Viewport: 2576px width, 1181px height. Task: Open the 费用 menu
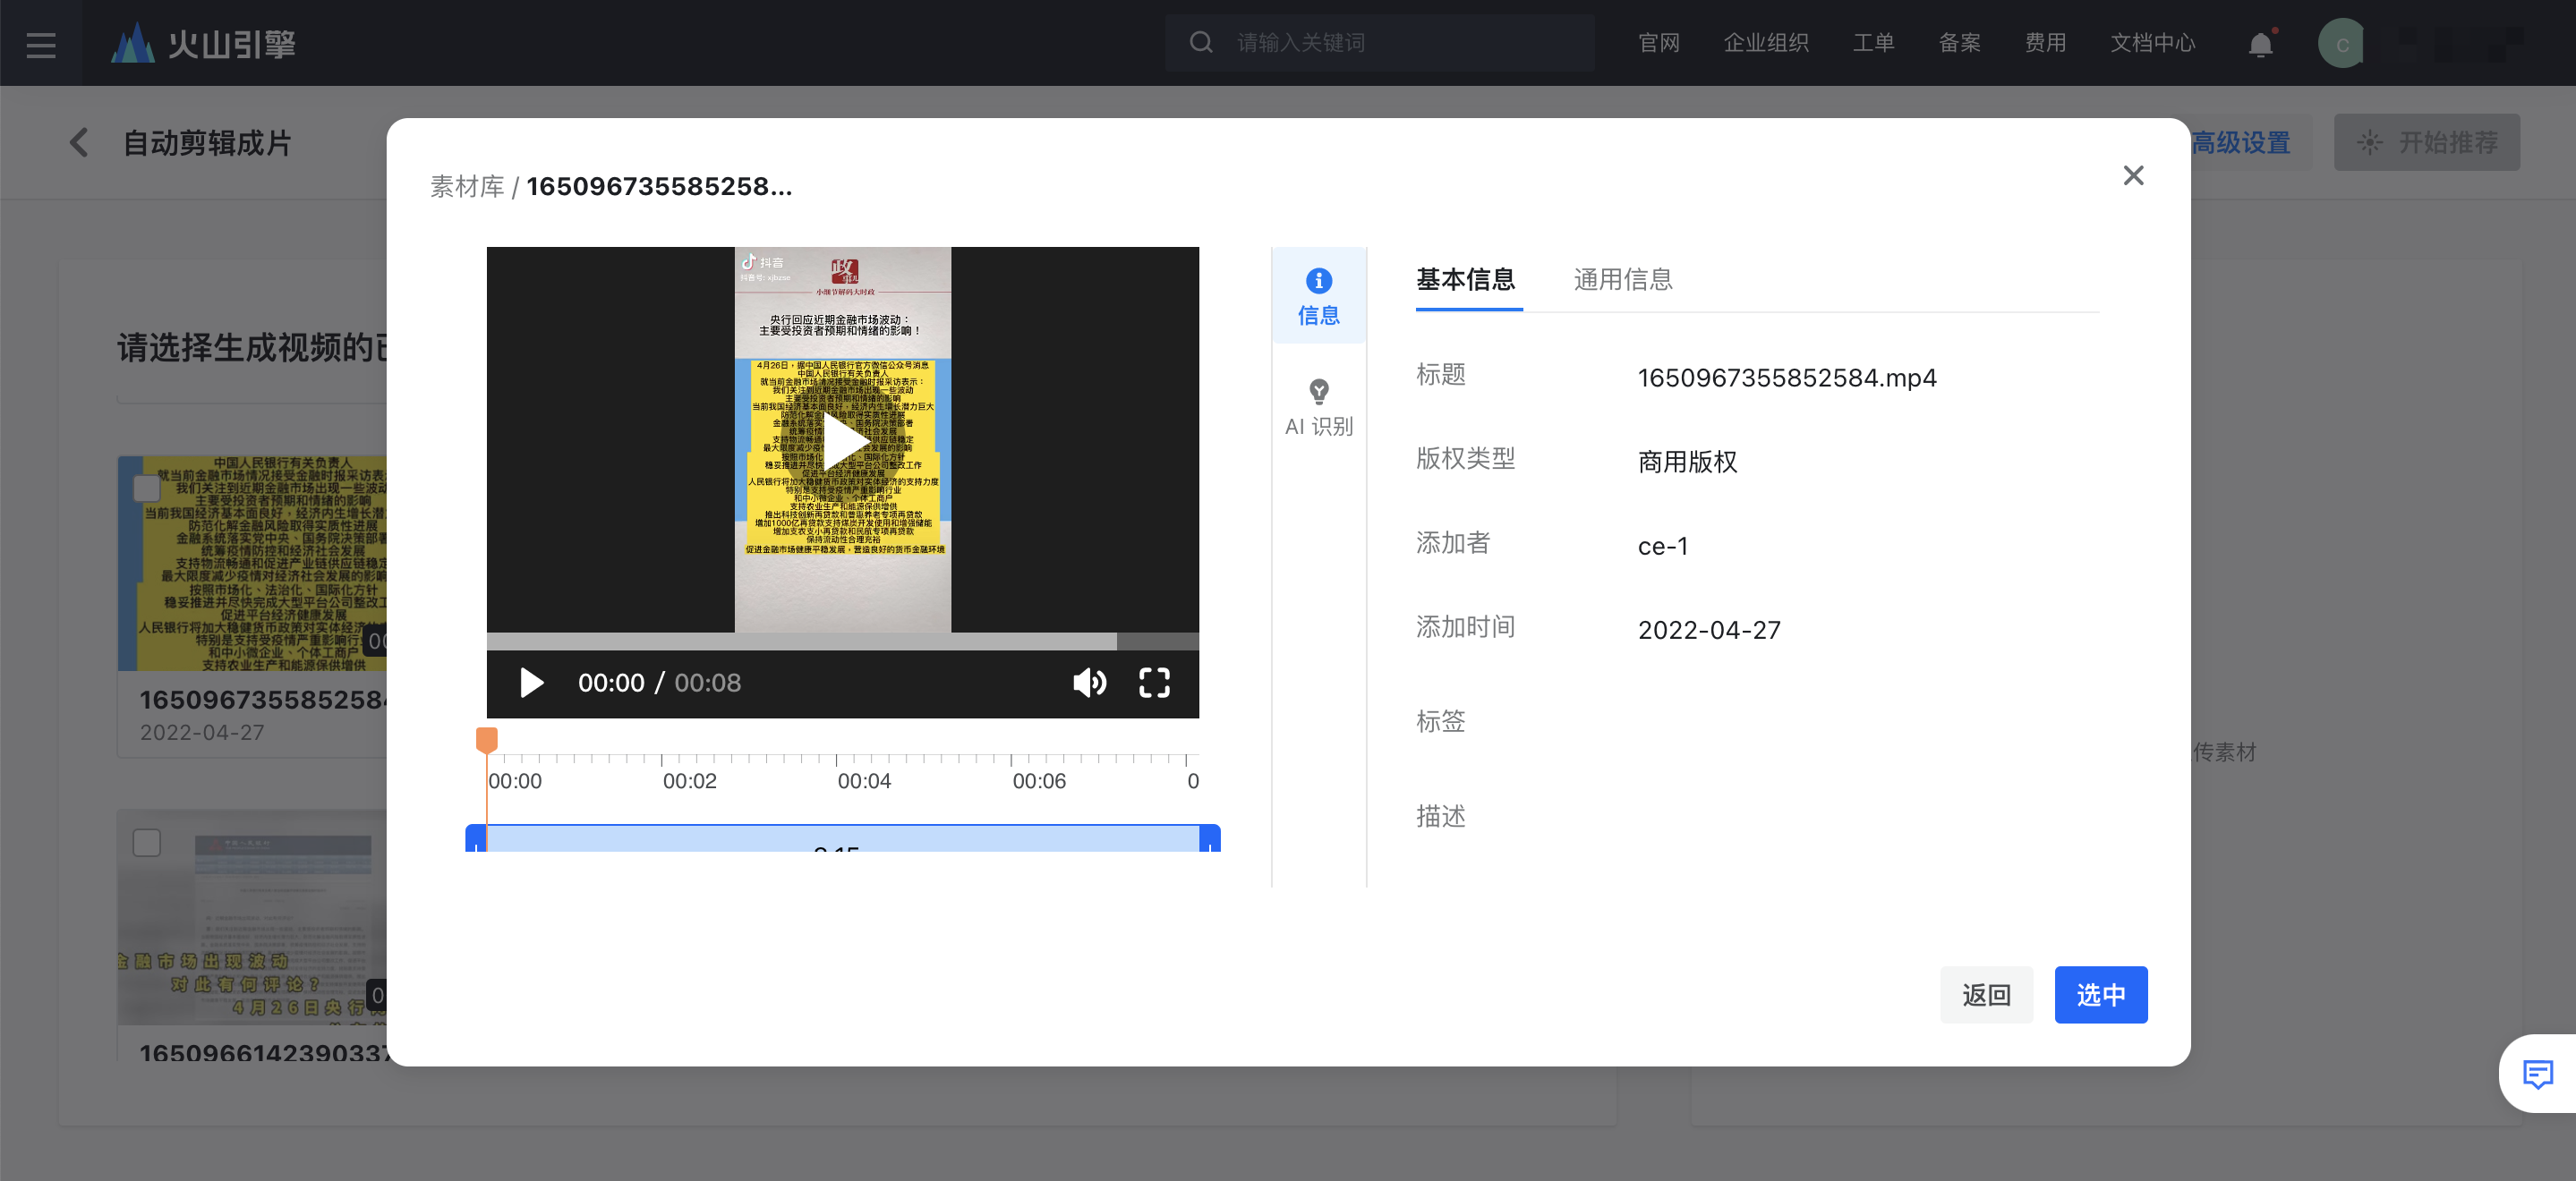coord(2045,43)
